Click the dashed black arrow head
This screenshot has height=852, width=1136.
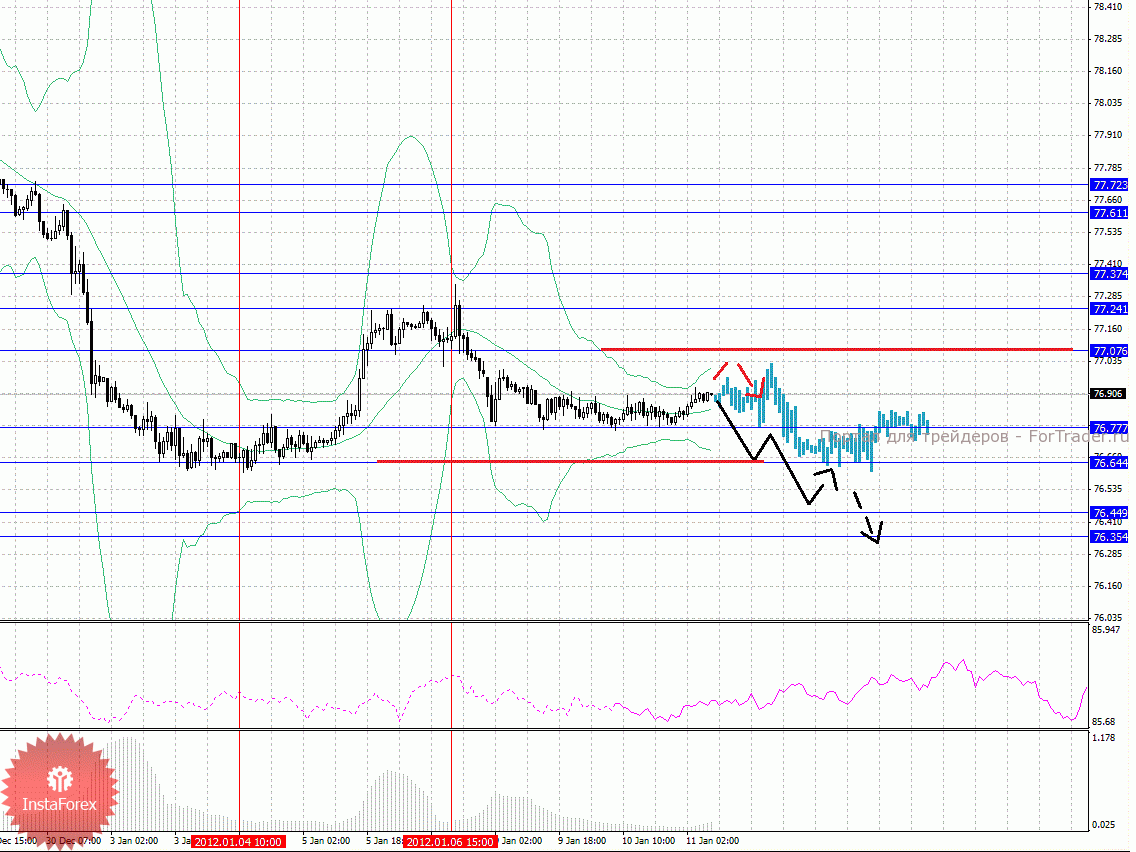coord(877,537)
